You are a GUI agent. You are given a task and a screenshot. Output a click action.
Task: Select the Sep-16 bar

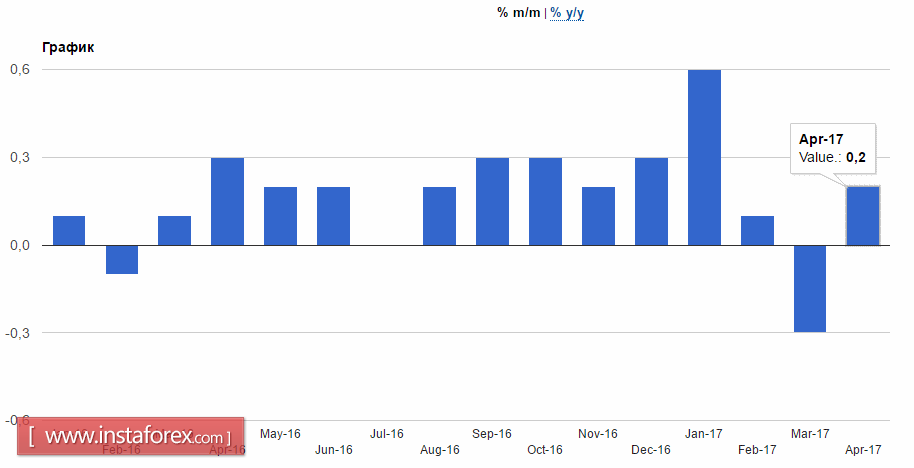[492, 202]
